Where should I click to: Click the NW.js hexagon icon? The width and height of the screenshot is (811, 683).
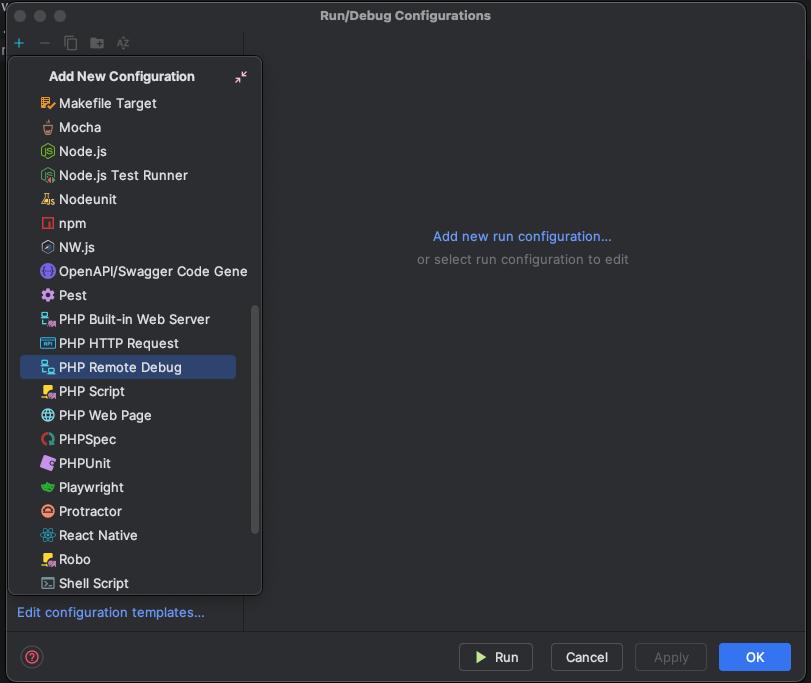pyautogui.click(x=48, y=247)
